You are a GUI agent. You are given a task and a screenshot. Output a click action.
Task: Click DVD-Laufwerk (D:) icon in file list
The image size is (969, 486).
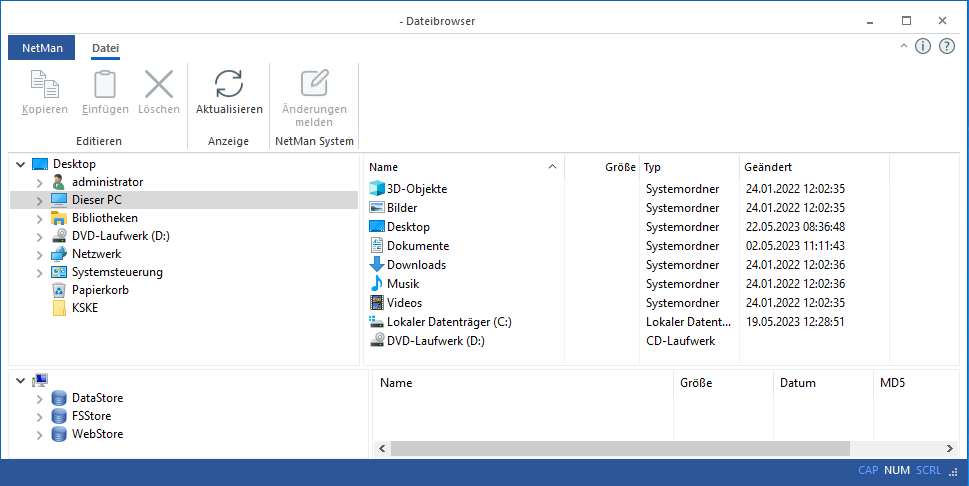click(376, 341)
